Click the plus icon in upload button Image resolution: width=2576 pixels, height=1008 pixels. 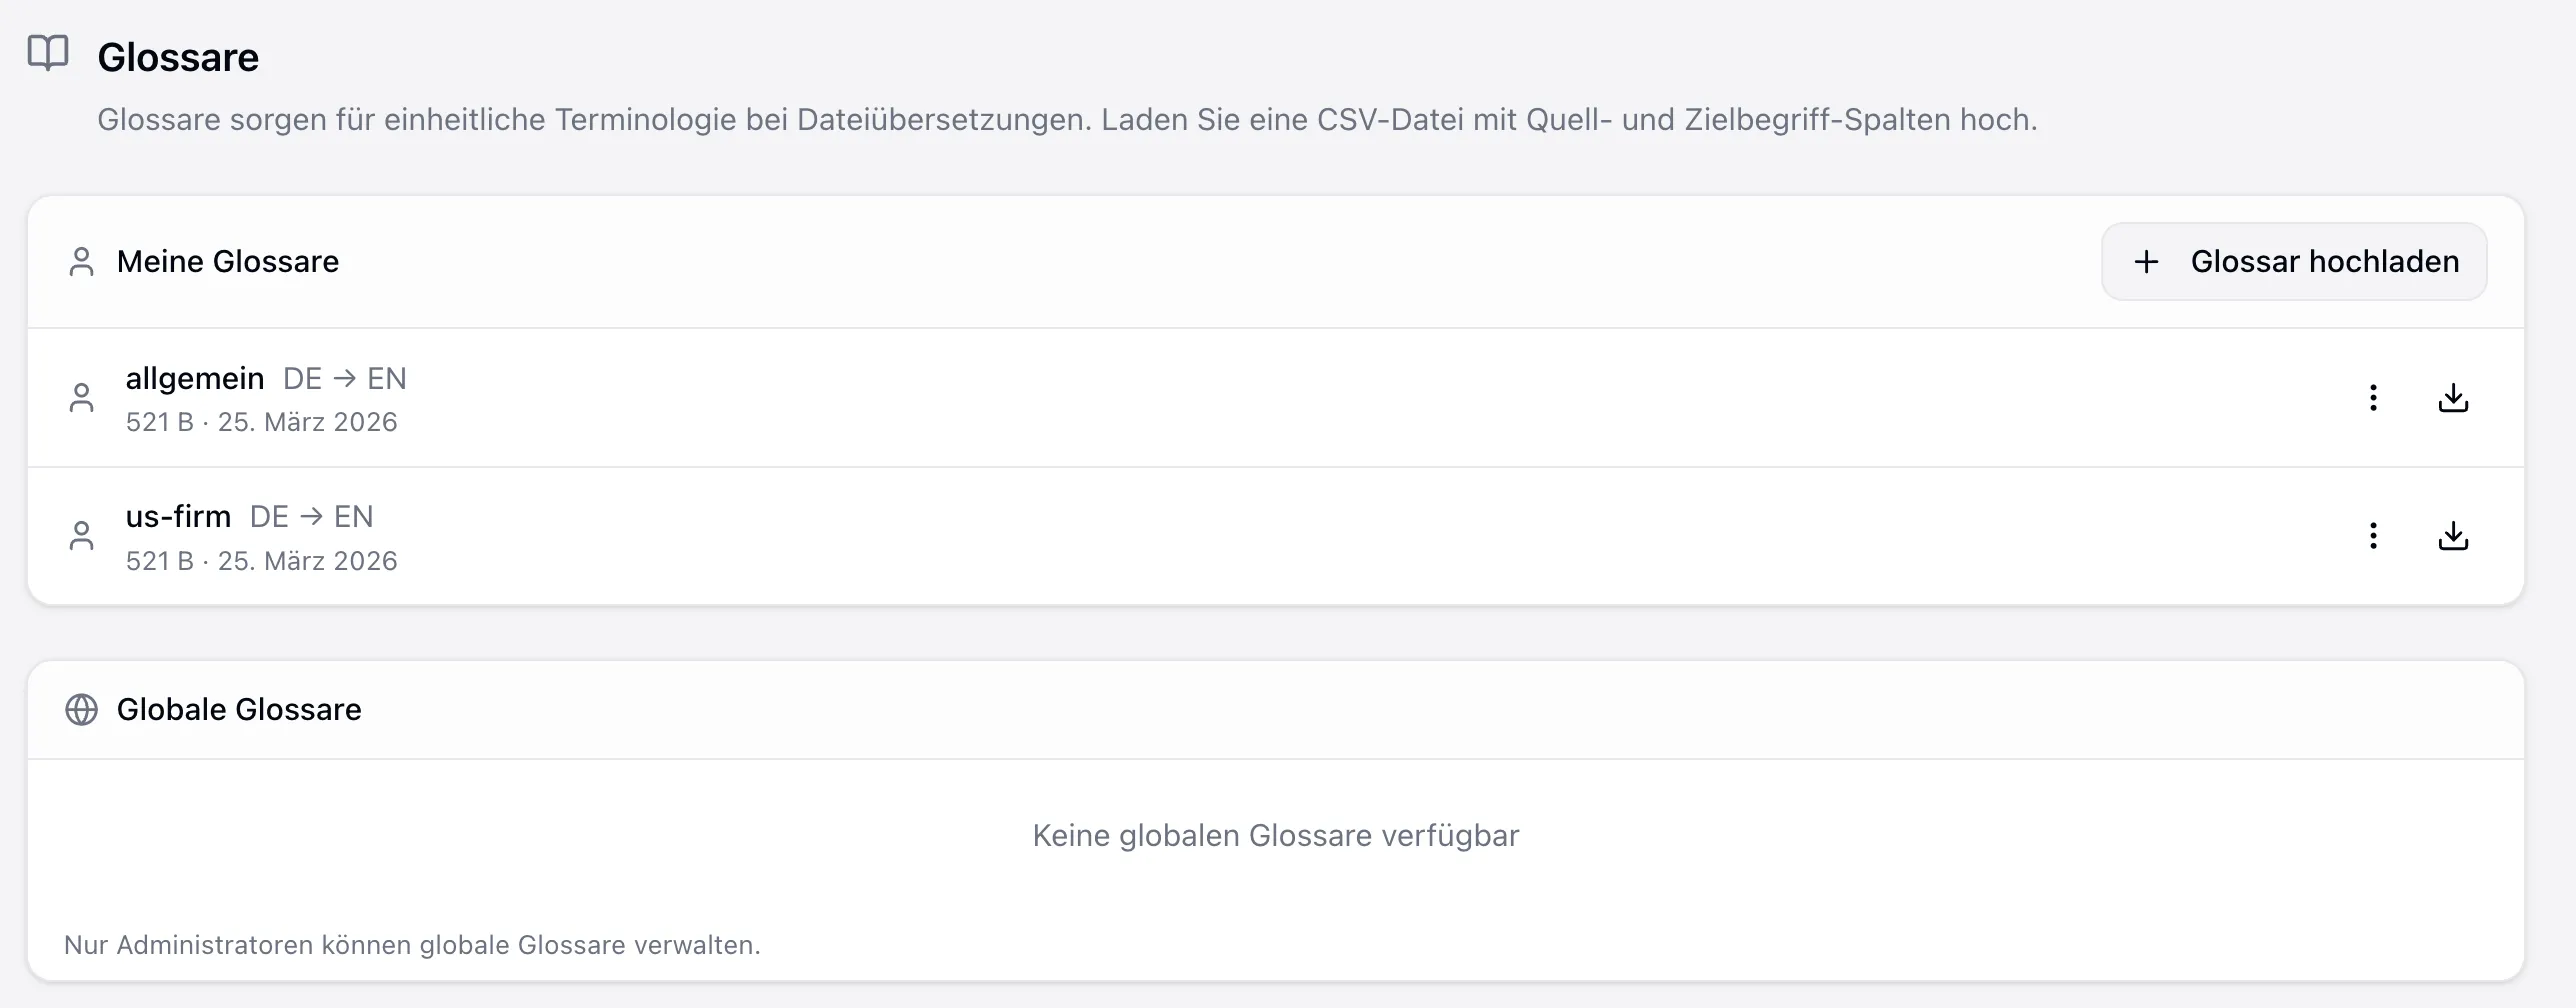point(2146,262)
